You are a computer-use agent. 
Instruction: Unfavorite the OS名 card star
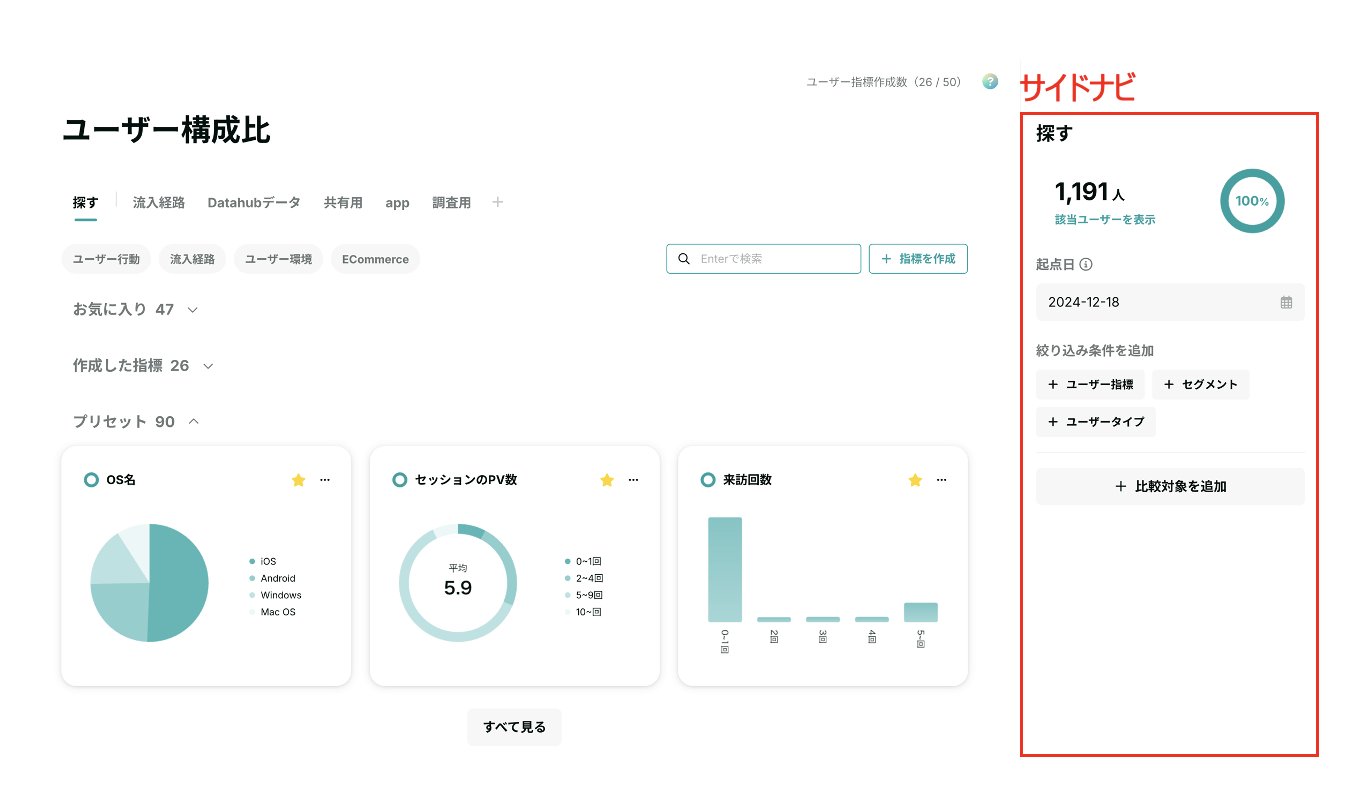pyautogui.click(x=298, y=480)
